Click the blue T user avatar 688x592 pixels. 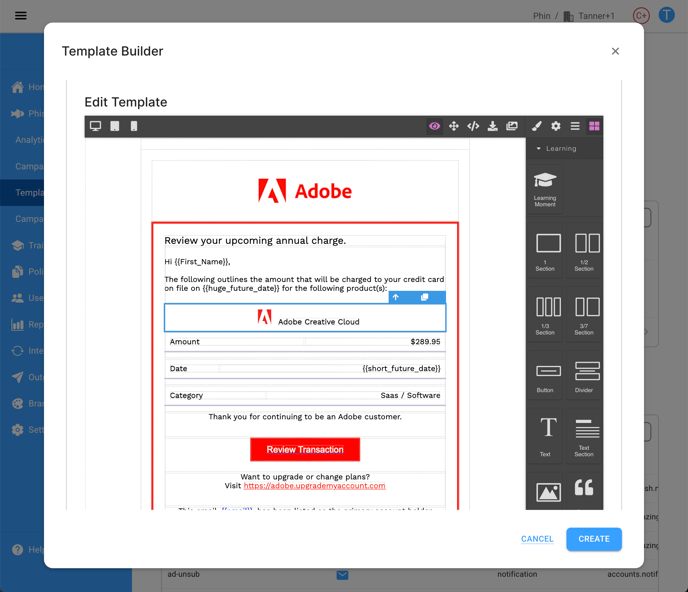pos(666,15)
